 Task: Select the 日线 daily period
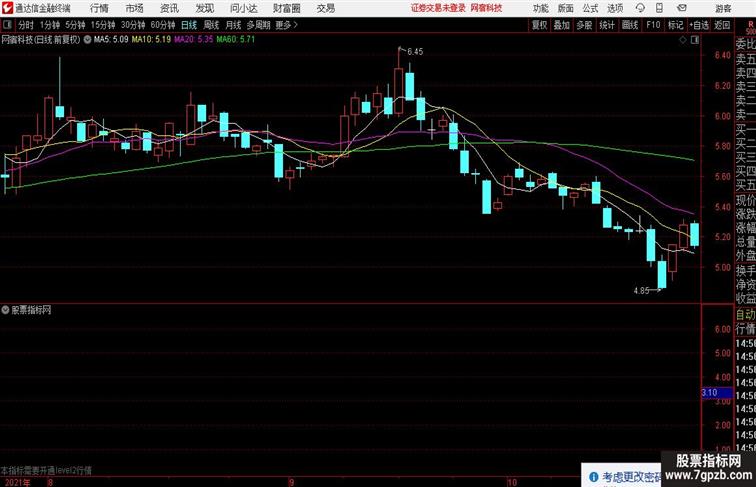coord(189,25)
